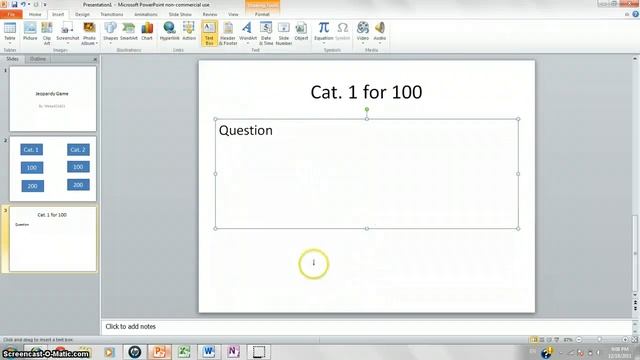The height and width of the screenshot is (360, 640).
Task: Open OneNote from the taskbar
Action: pos(233,351)
